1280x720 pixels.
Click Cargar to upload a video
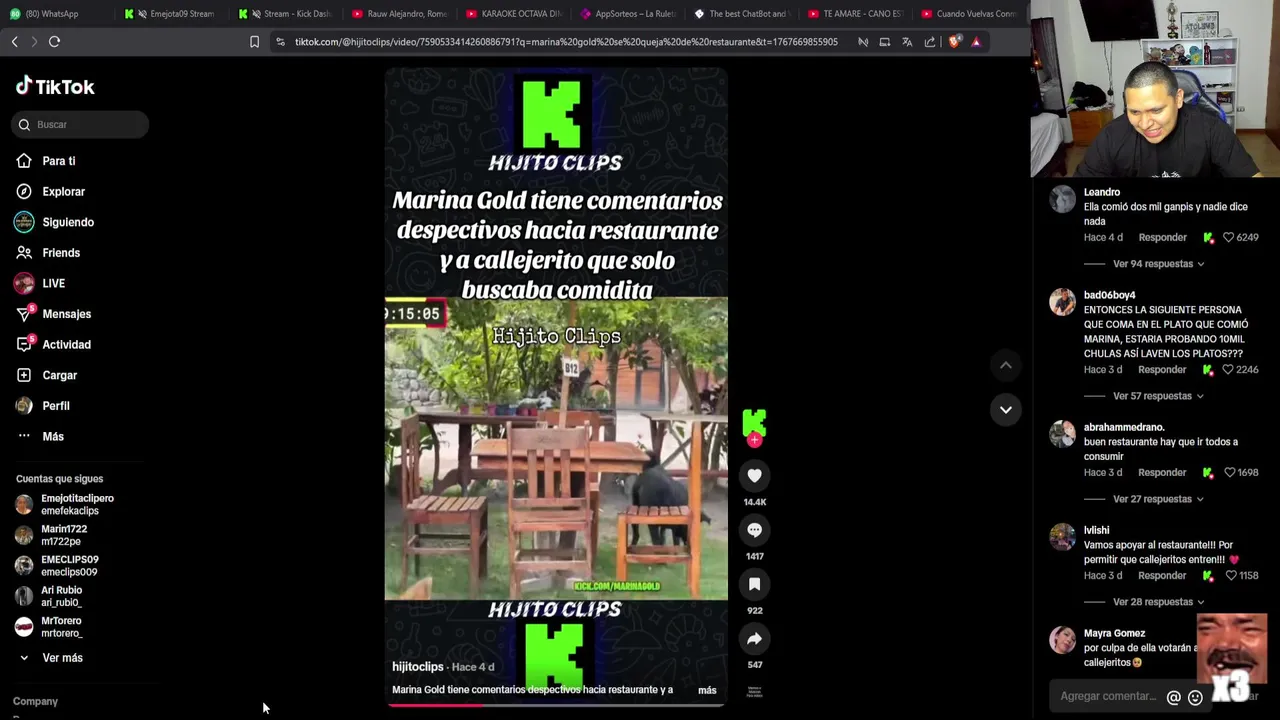[46, 375]
